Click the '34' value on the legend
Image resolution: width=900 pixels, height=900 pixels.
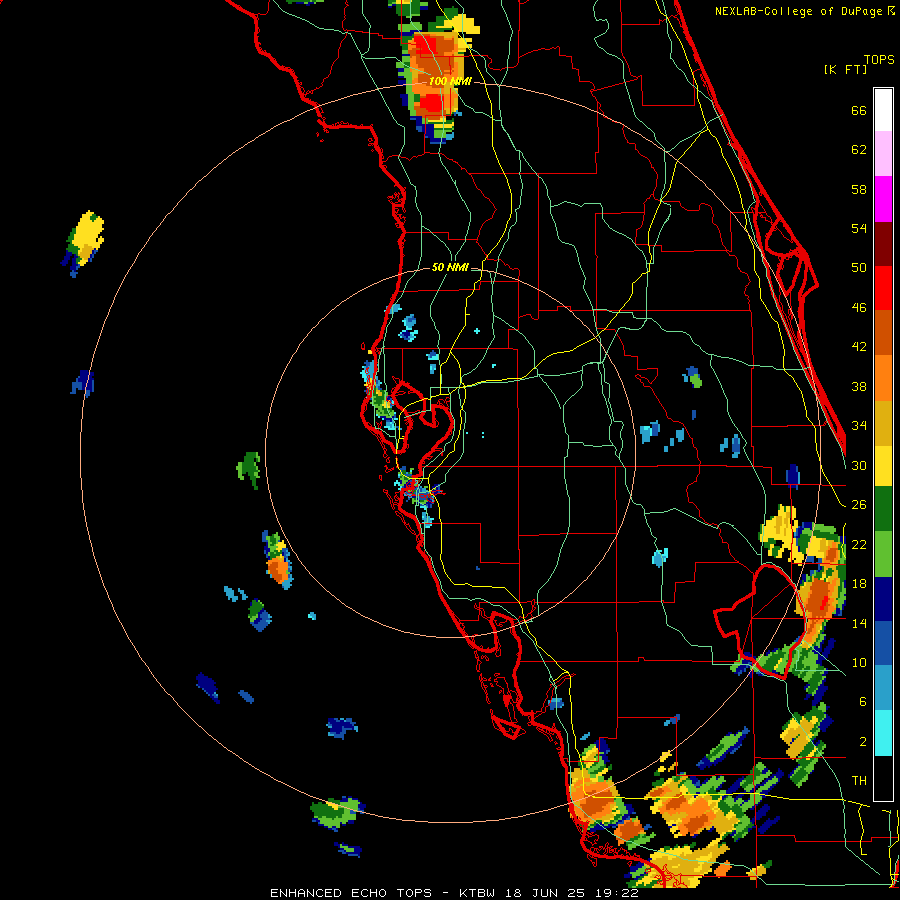pos(859,426)
